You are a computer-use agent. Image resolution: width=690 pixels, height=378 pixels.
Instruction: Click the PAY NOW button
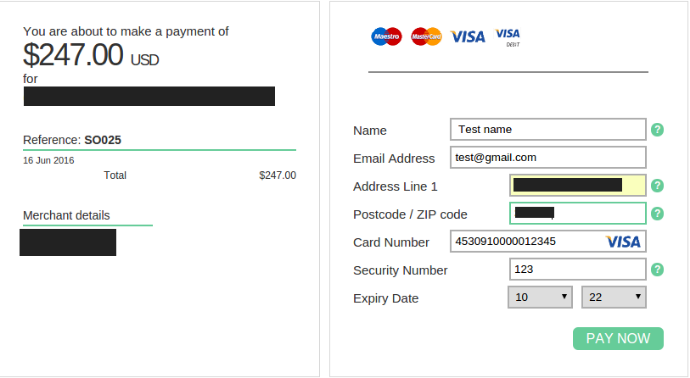(x=618, y=338)
